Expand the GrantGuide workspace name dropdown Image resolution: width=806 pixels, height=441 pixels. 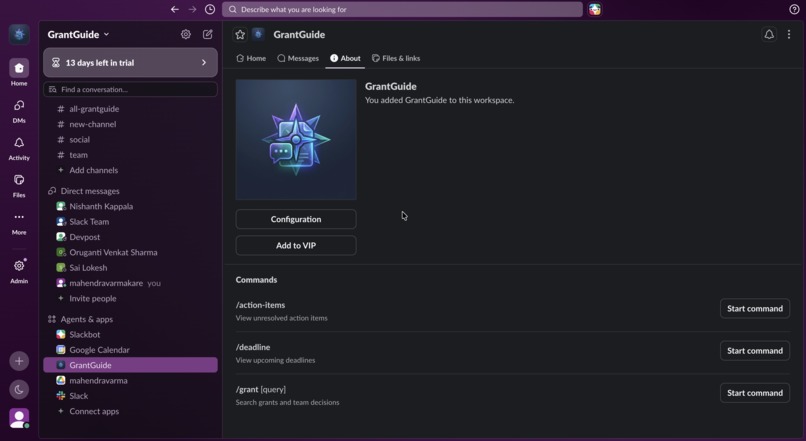tap(78, 34)
